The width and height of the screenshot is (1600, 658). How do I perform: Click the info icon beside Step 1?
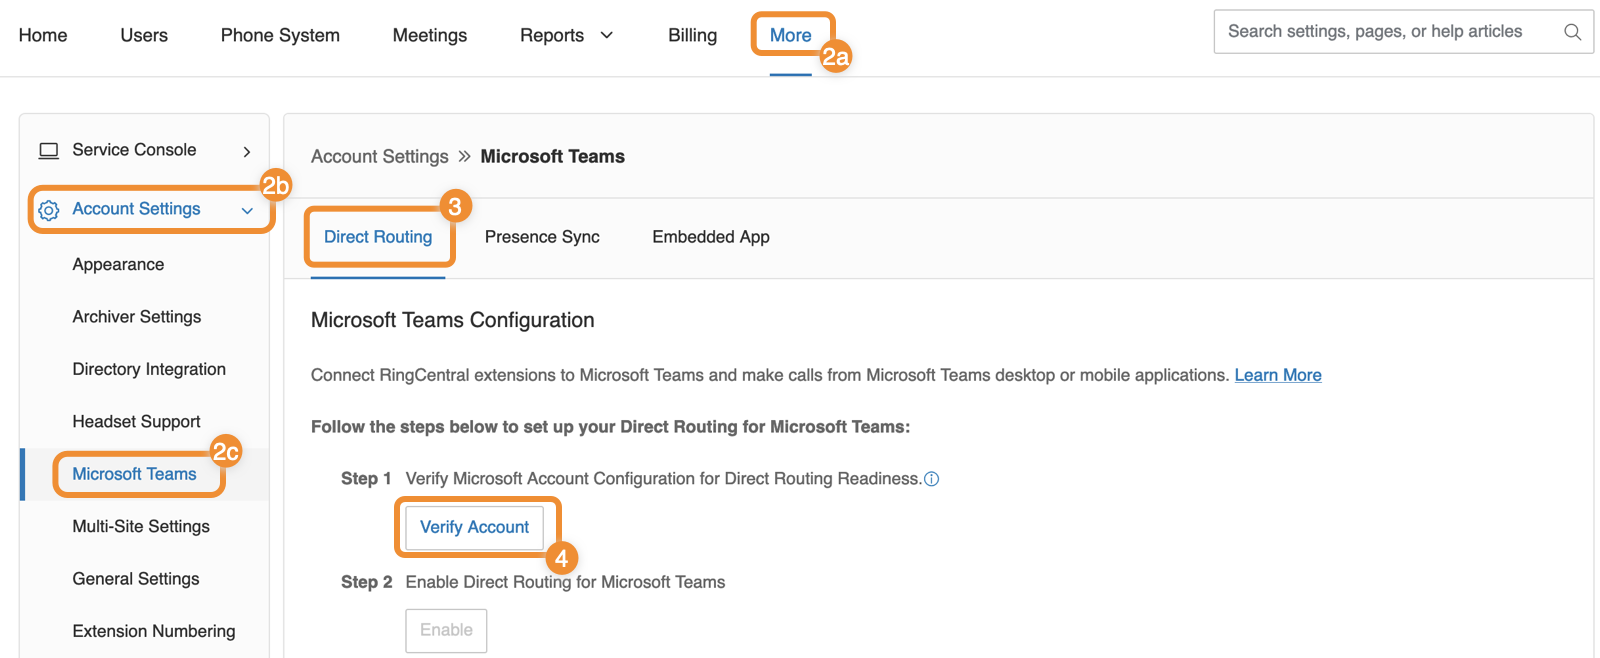(932, 479)
